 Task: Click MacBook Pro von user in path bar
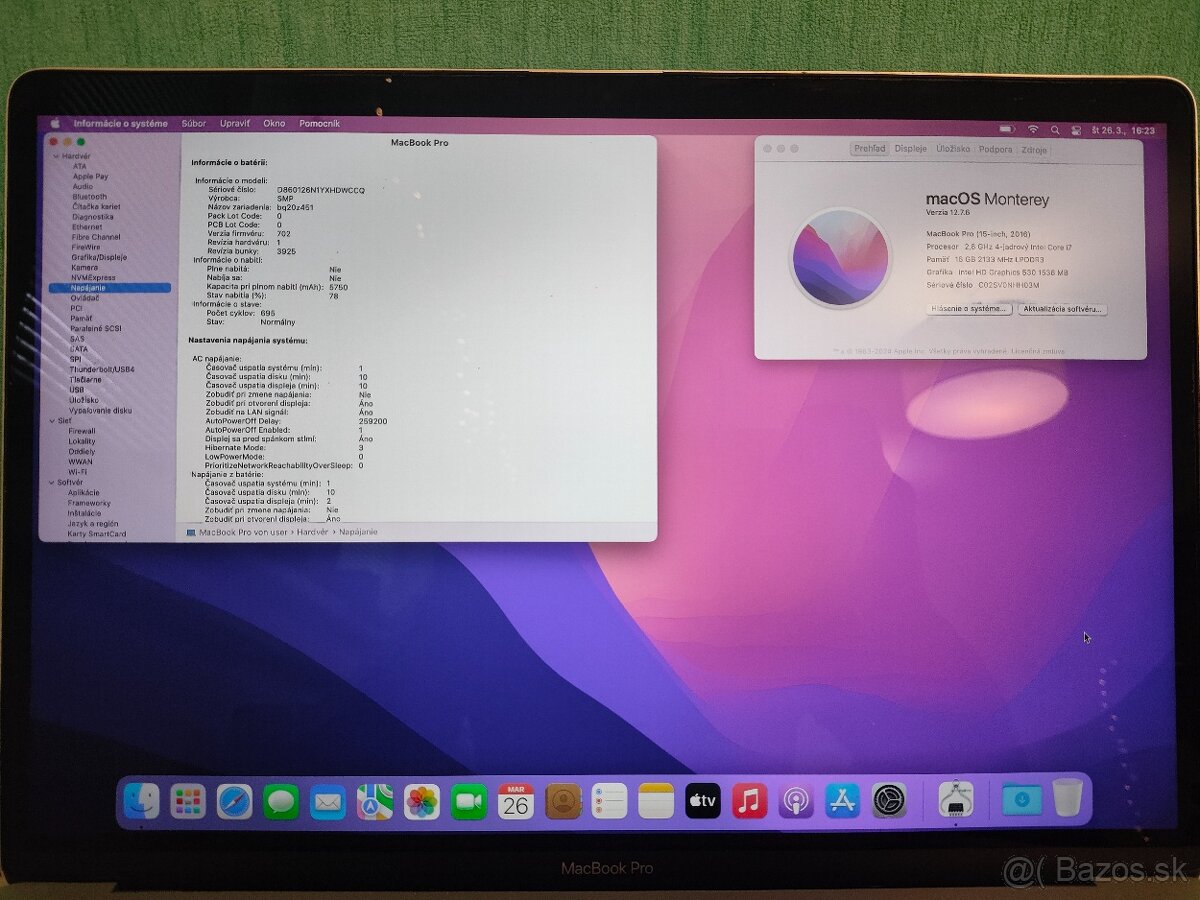tap(243, 532)
